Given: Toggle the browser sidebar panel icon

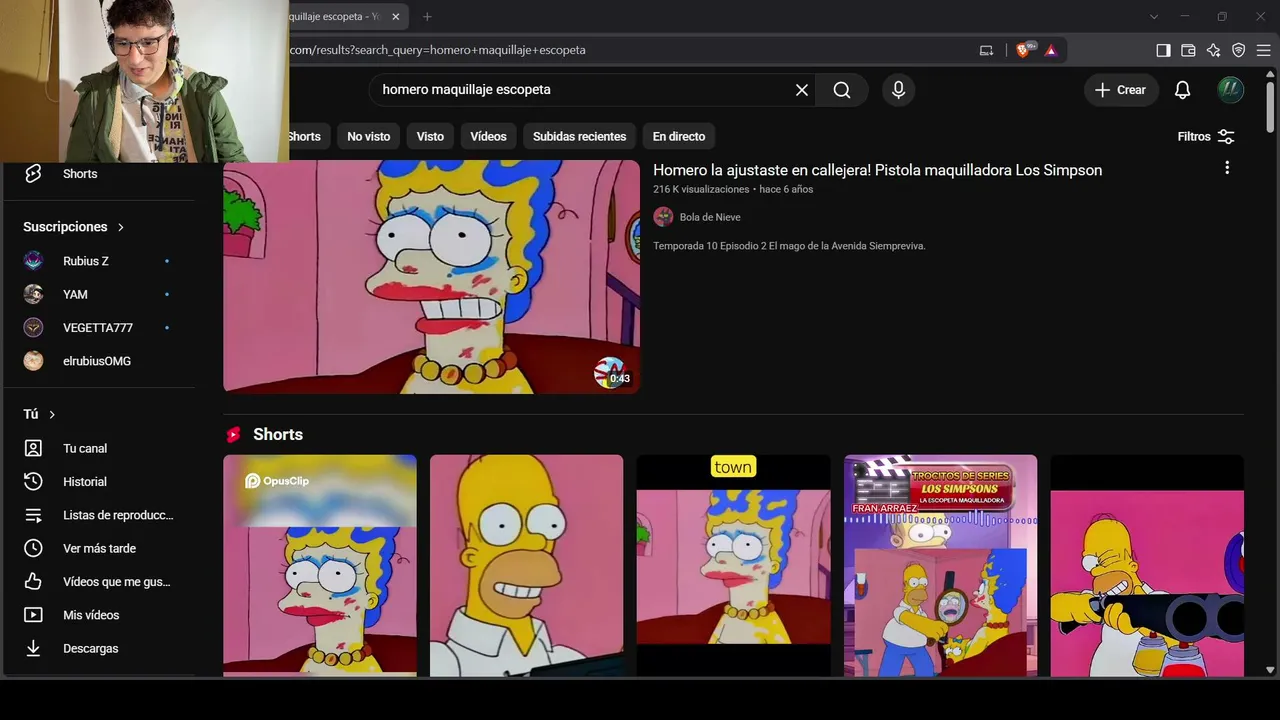Looking at the screenshot, I should coord(1163,50).
